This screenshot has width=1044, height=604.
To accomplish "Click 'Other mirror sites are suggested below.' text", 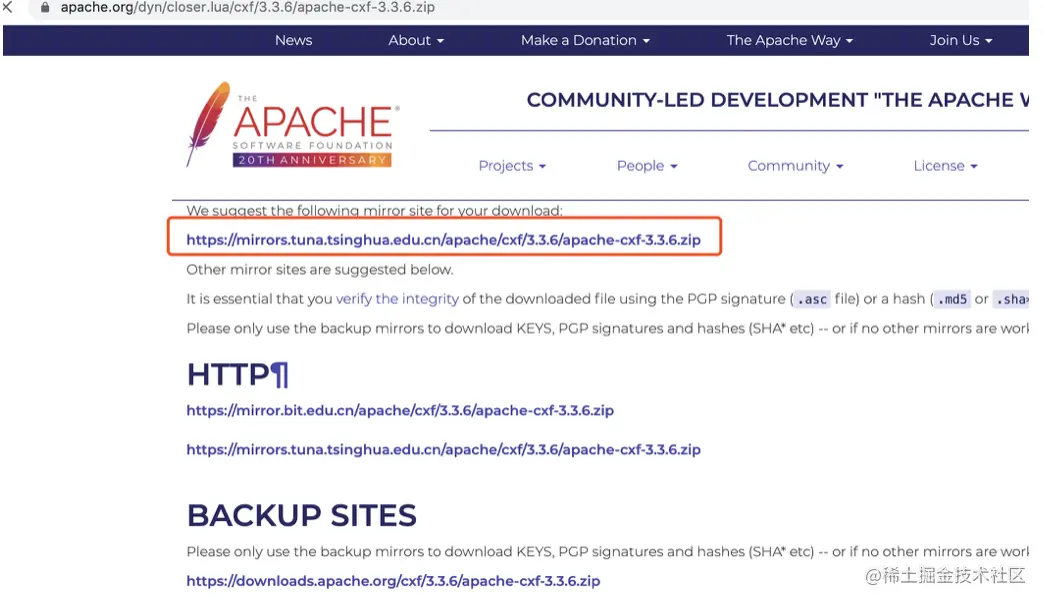I will [320, 270].
